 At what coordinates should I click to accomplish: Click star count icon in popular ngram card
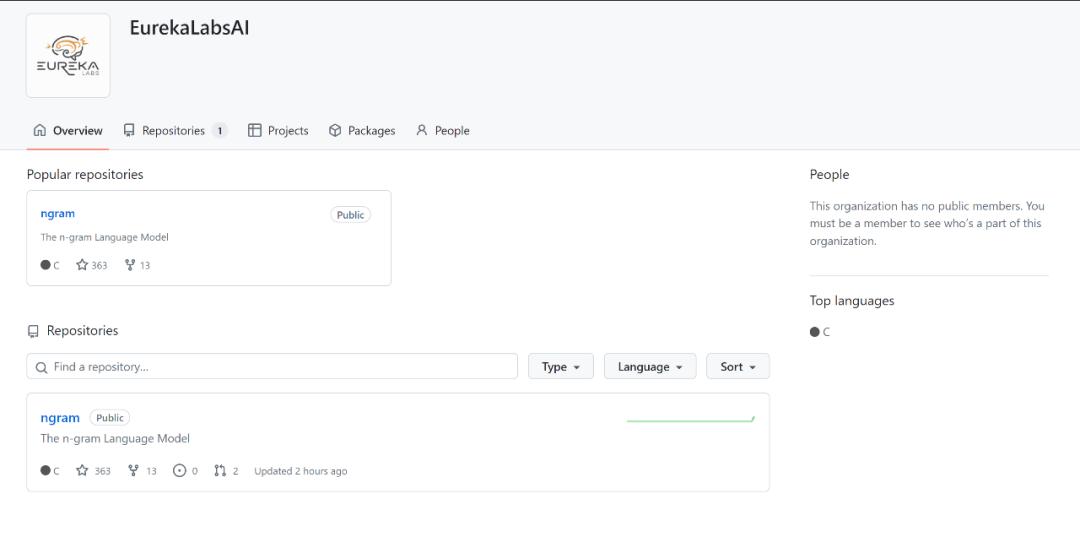(x=83, y=265)
